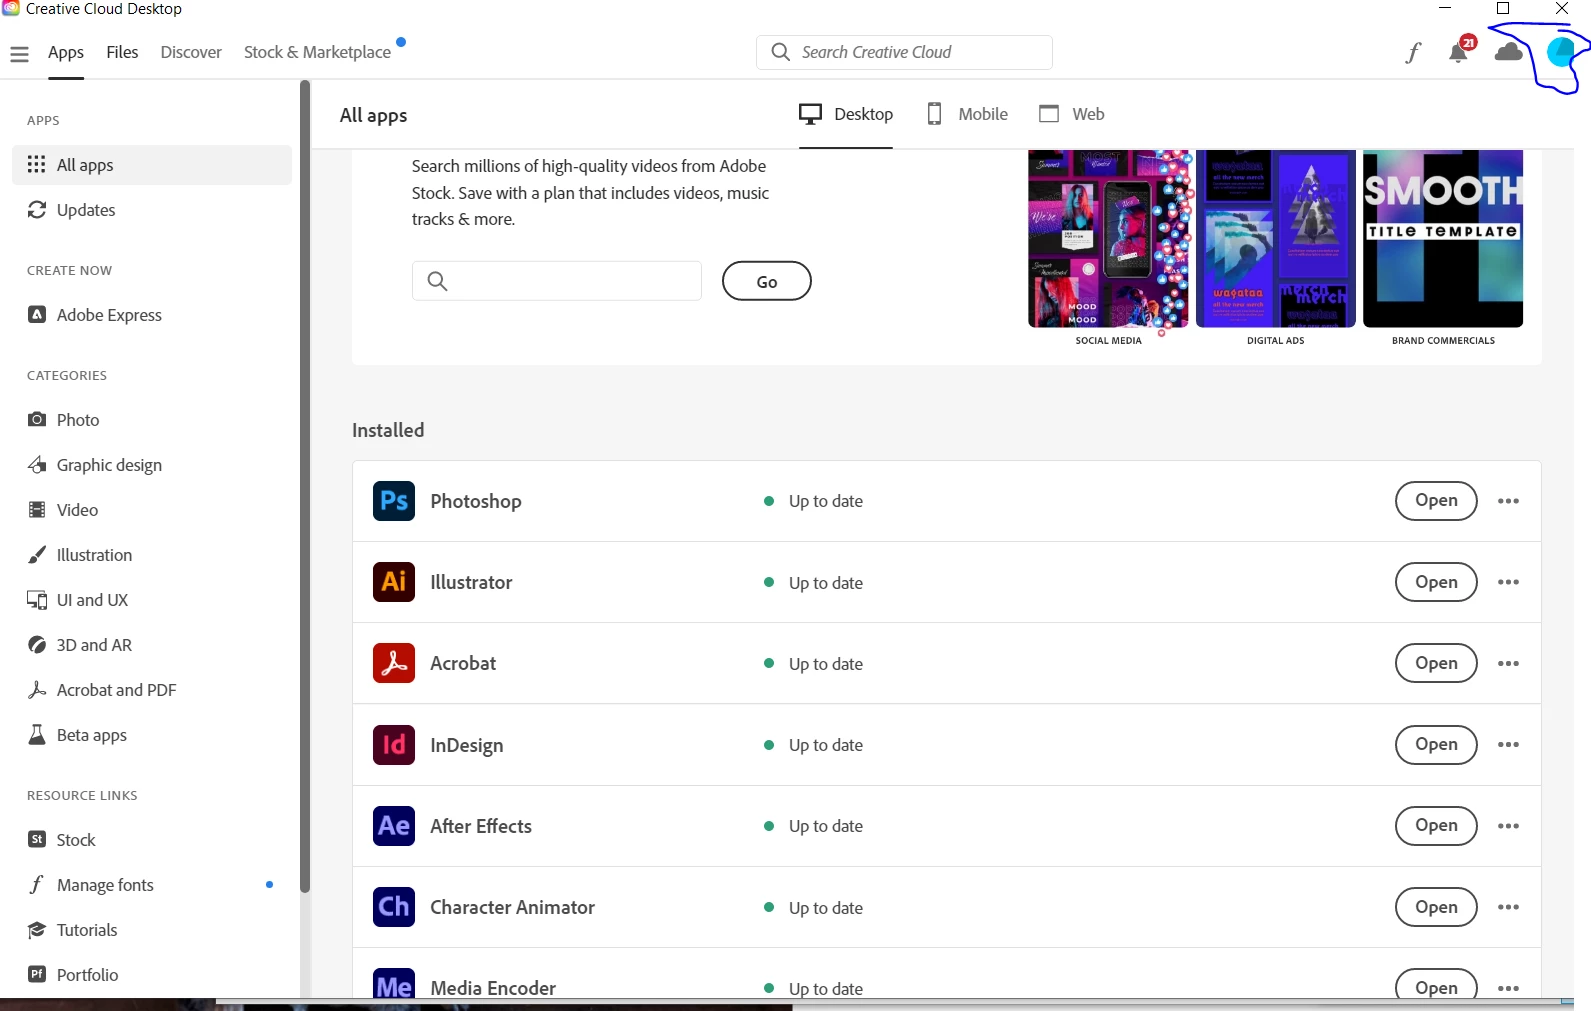This screenshot has width=1591, height=1011.
Task: Click the Photoshop 'Up to date' status
Action: (826, 501)
